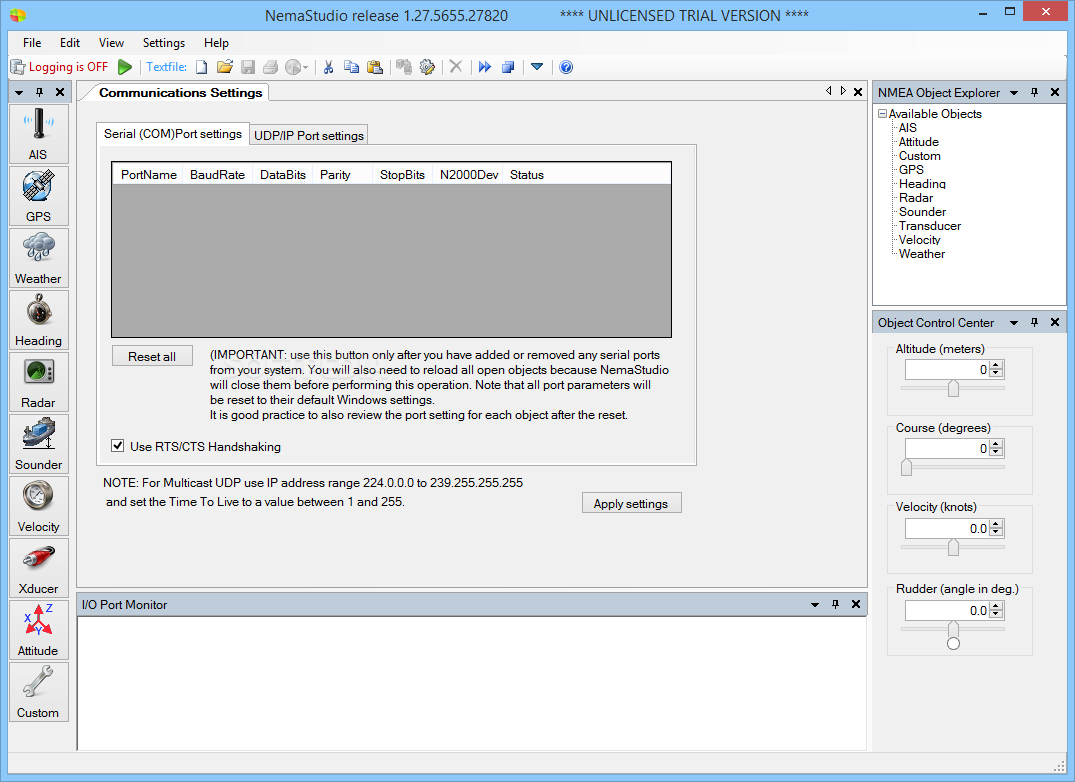Pin the I/O Port Monitor panel
The width and height of the screenshot is (1075, 782).
coord(835,604)
